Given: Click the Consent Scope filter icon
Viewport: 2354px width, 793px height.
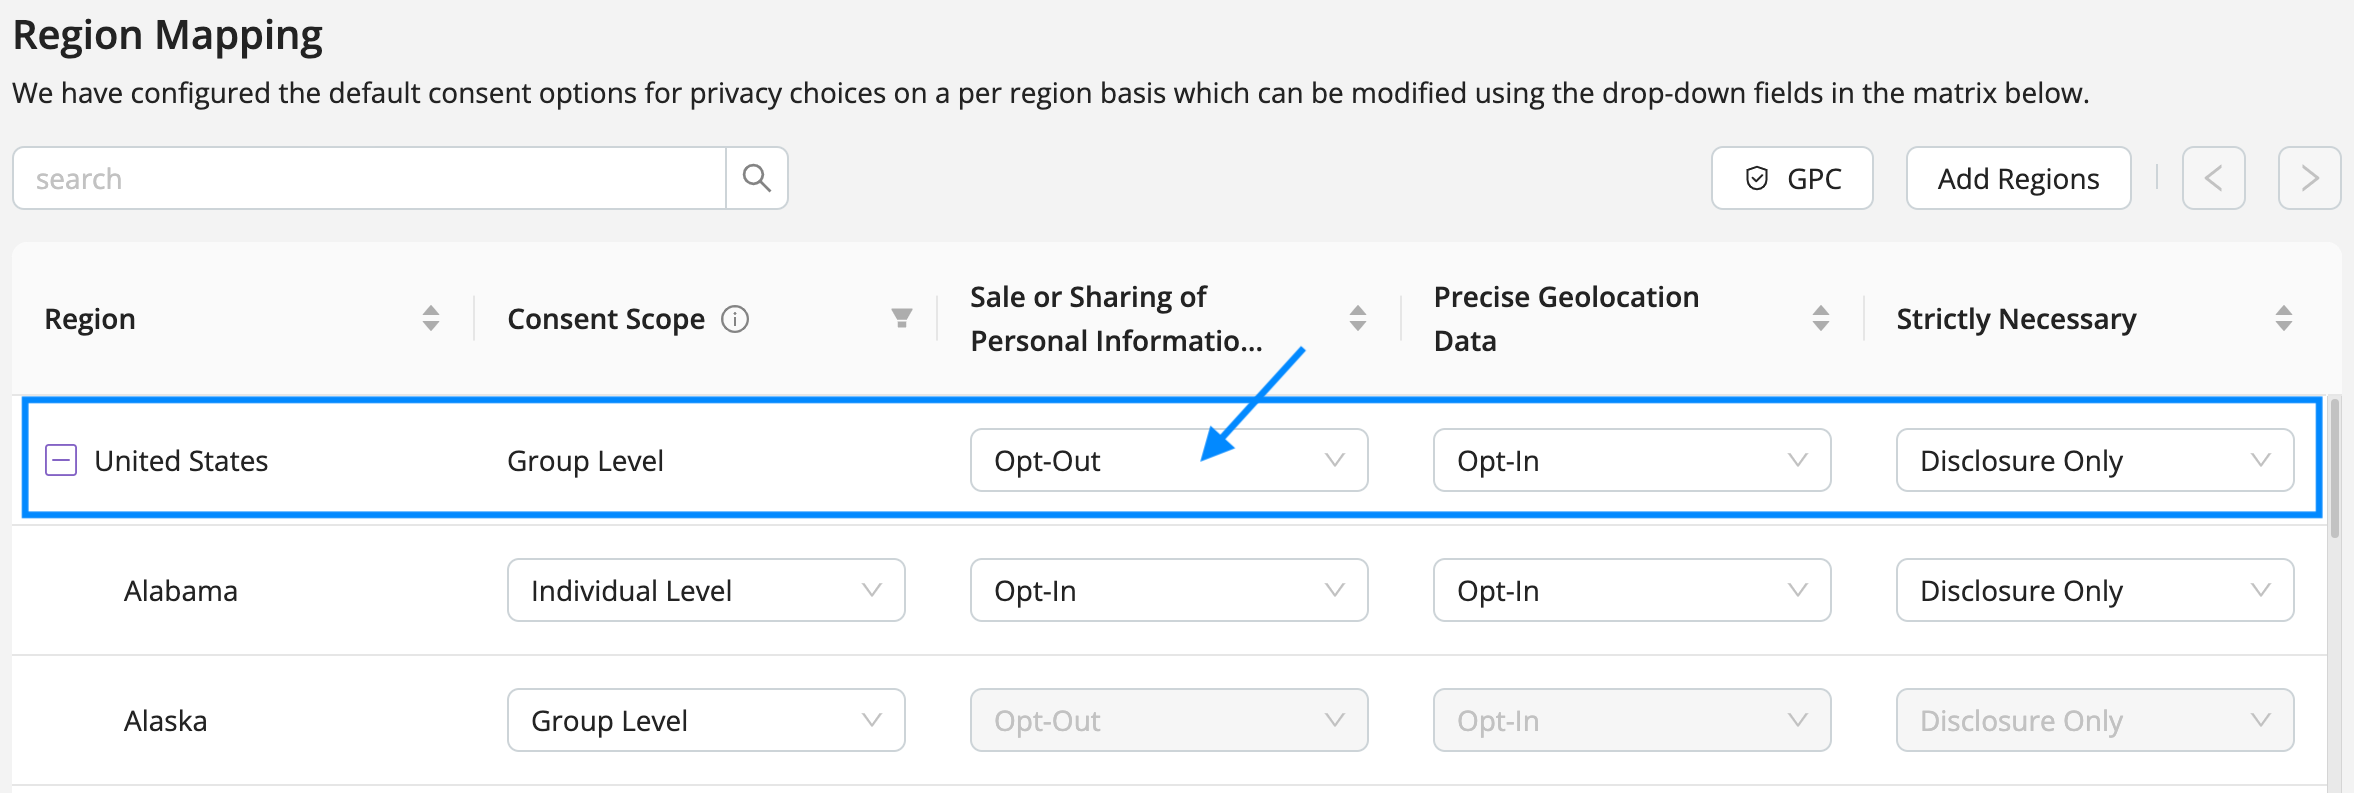Looking at the screenshot, I should pyautogui.click(x=901, y=319).
